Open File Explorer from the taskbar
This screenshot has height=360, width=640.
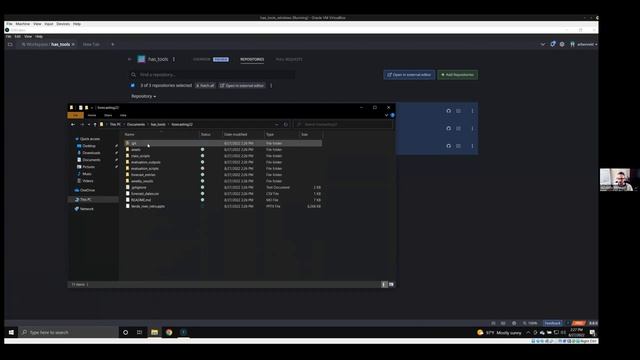[154, 332]
